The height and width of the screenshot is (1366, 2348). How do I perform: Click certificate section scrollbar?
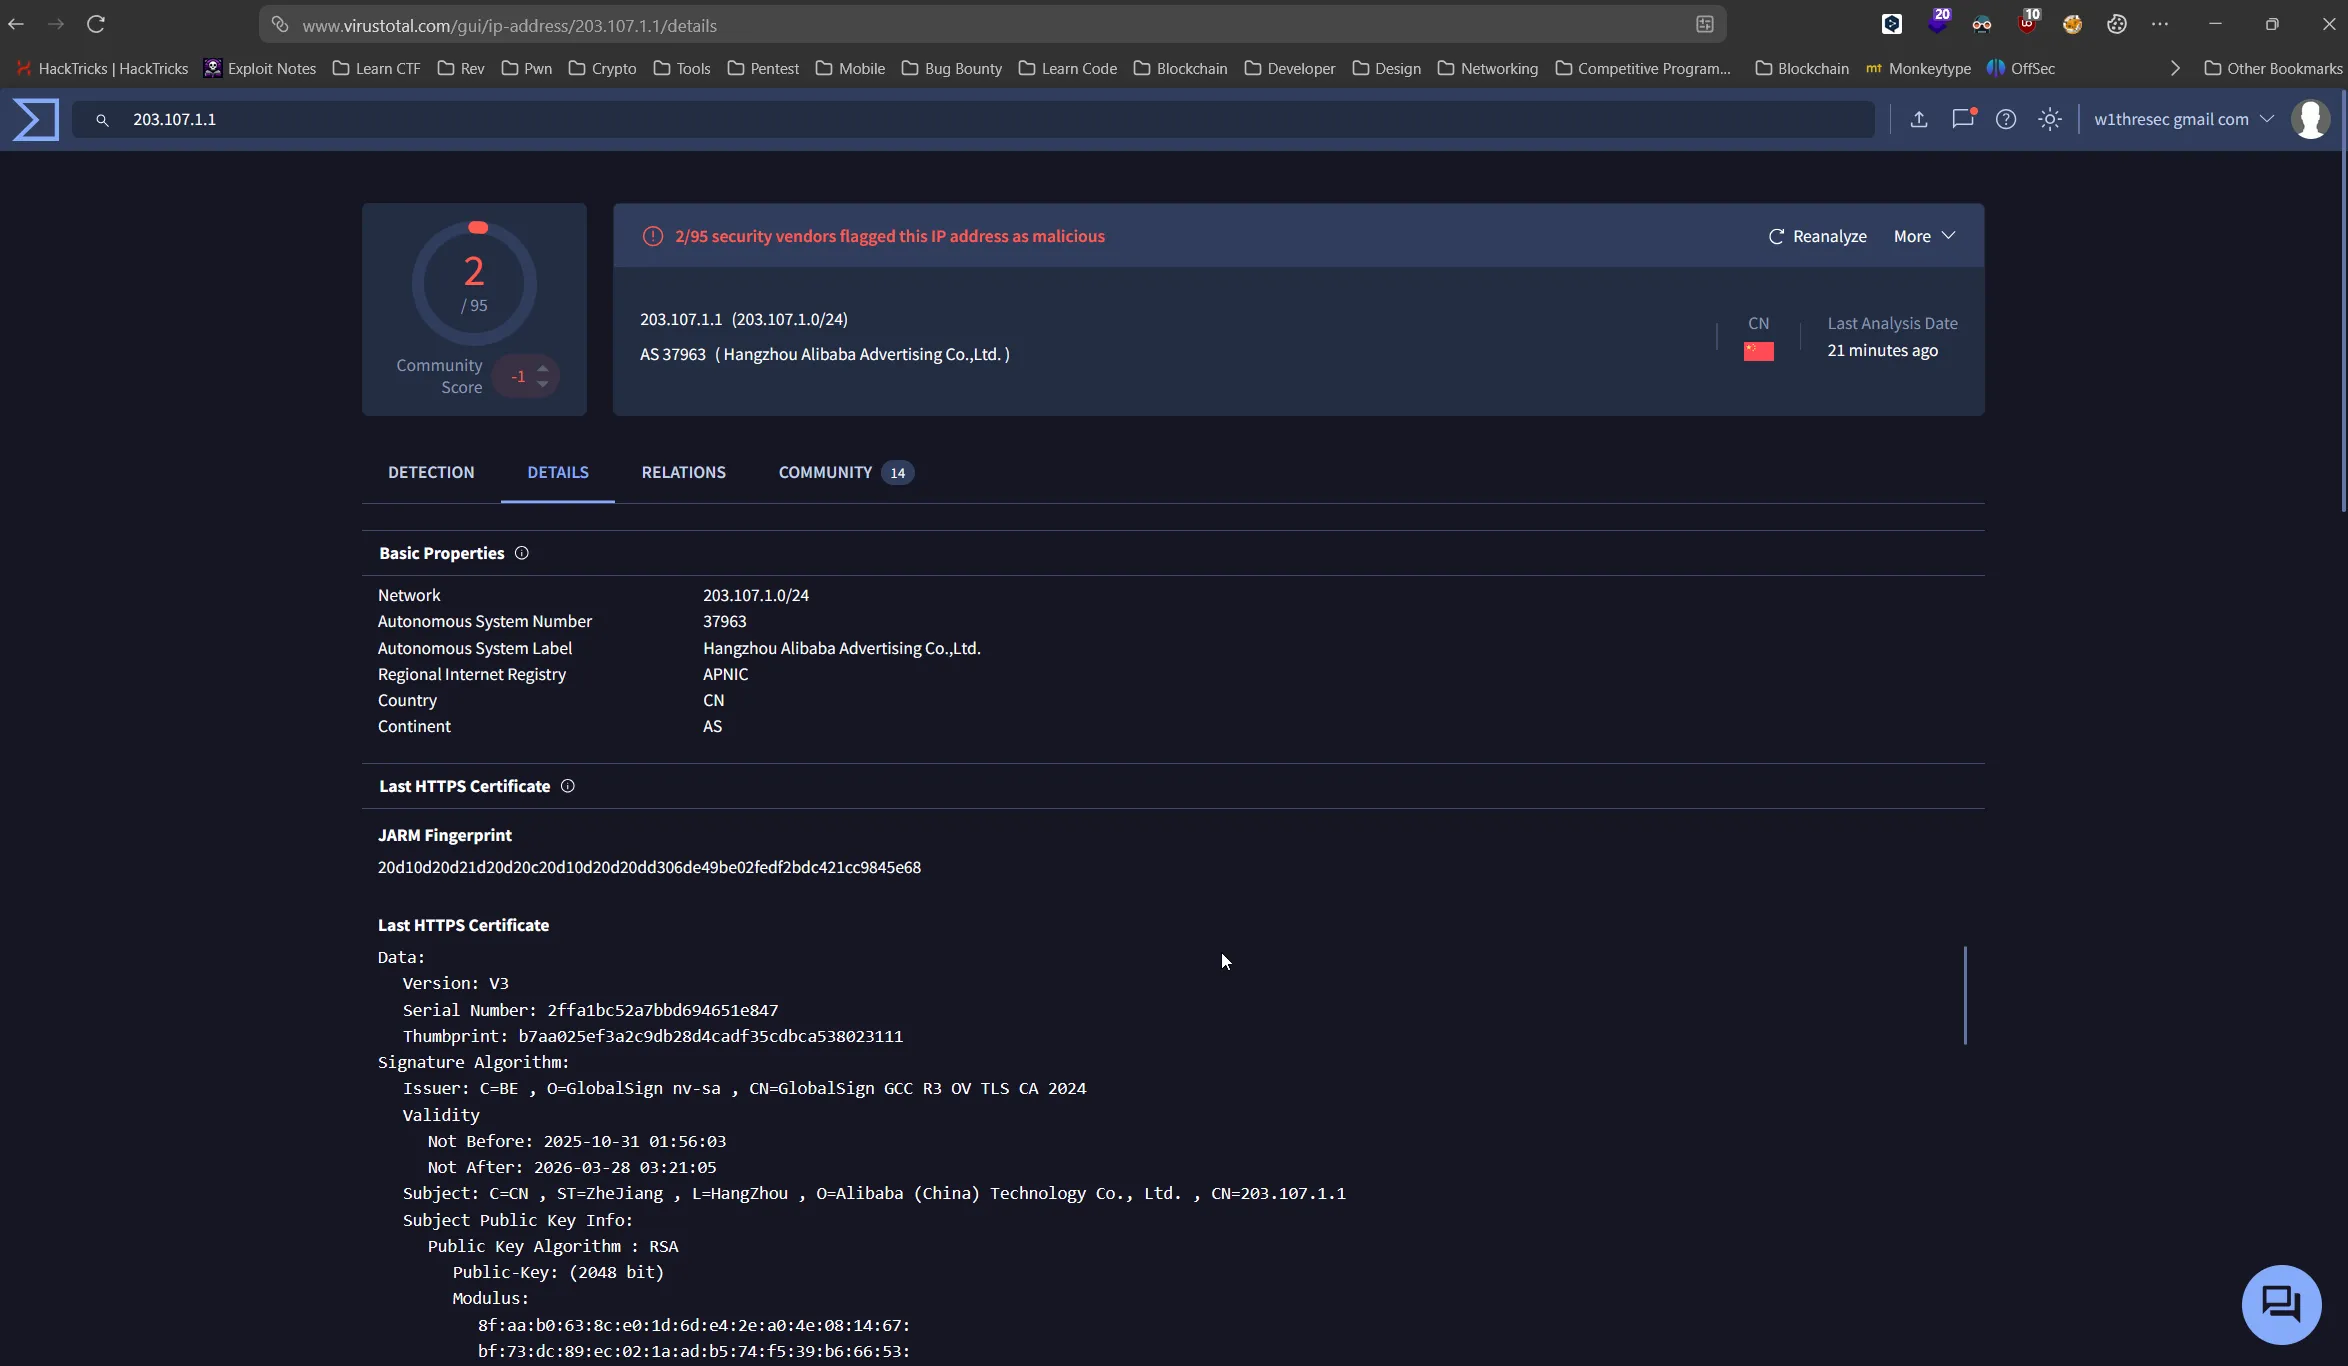point(1965,995)
